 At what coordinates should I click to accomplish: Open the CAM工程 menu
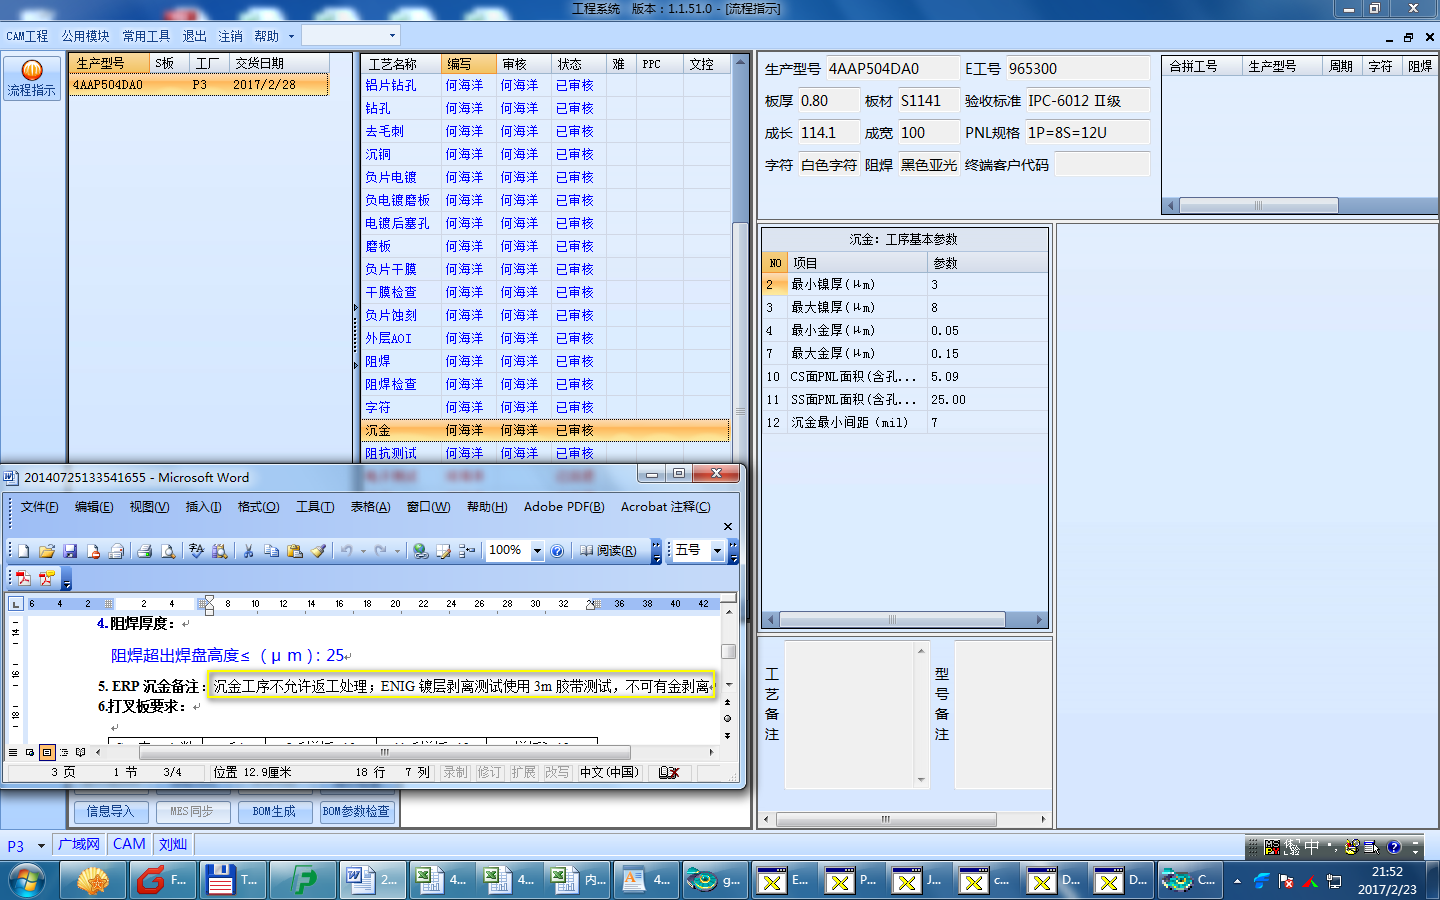click(27, 36)
